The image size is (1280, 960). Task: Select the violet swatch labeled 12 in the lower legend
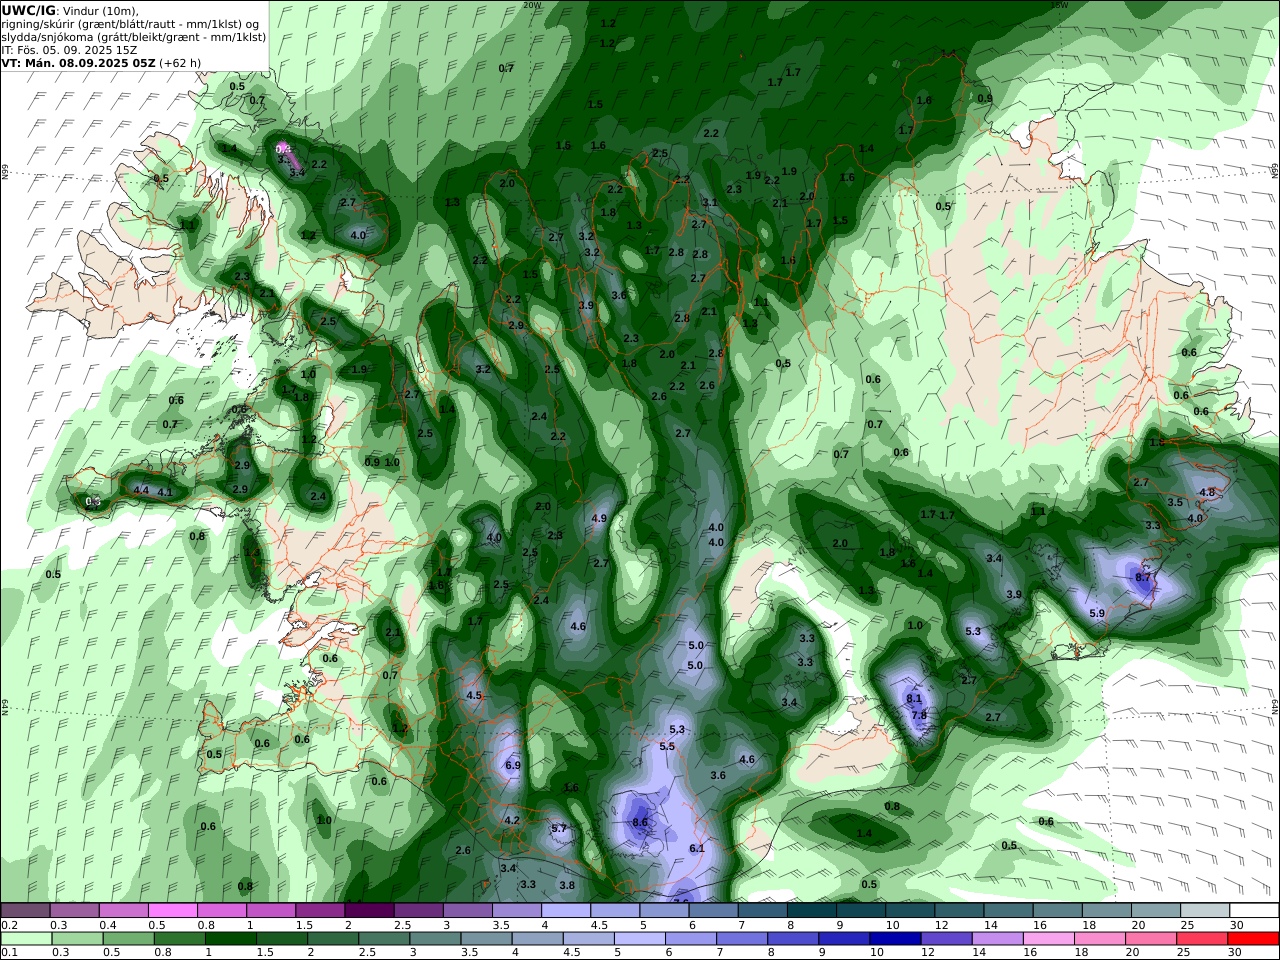[x=945, y=939]
